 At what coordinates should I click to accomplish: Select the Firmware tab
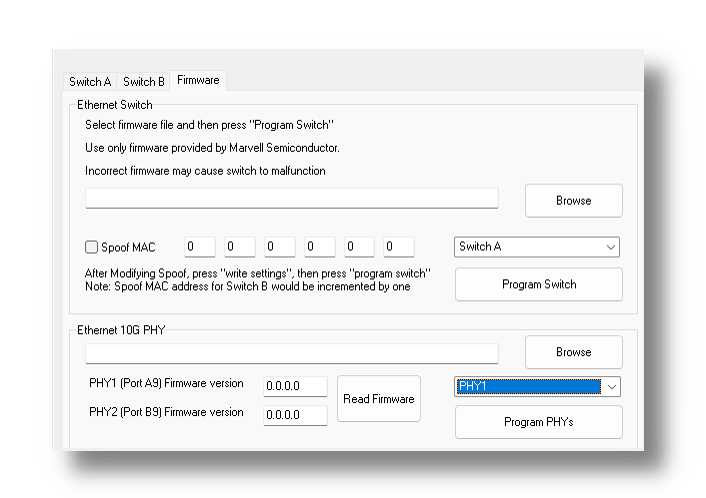[x=198, y=80]
